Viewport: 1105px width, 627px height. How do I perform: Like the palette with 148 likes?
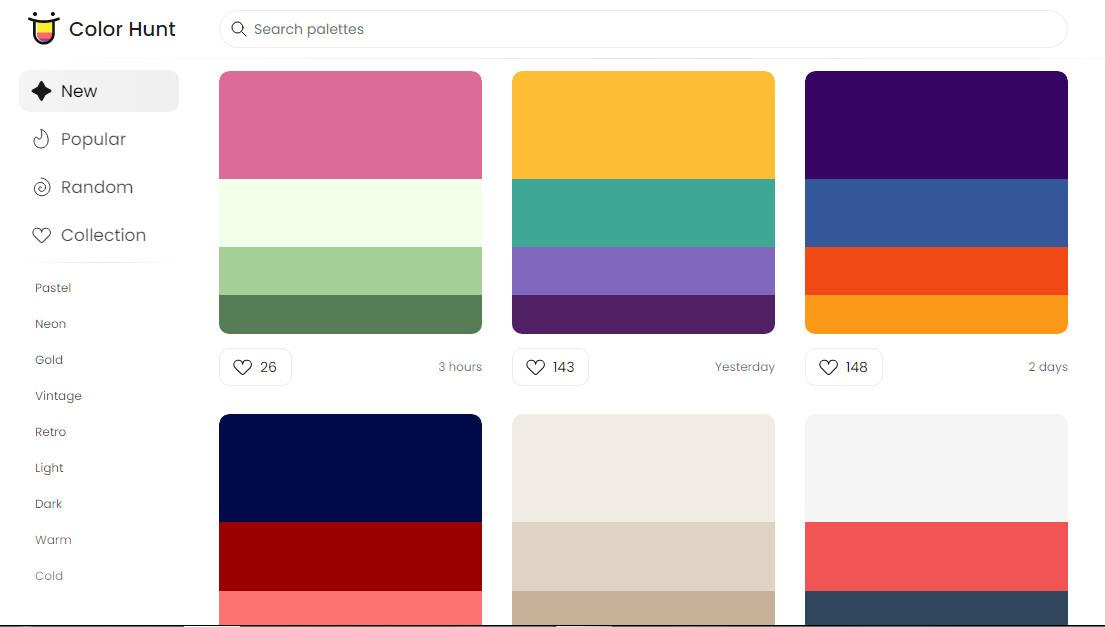click(843, 367)
